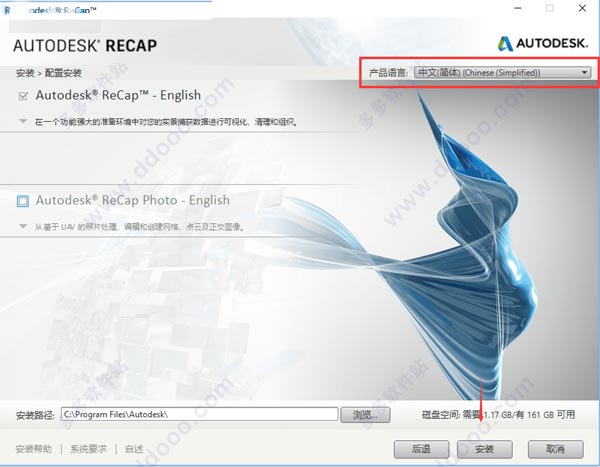The width and height of the screenshot is (600, 467).
Task: Click the install path field C:\Program Files\Autodesk\
Action: point(199,414)
